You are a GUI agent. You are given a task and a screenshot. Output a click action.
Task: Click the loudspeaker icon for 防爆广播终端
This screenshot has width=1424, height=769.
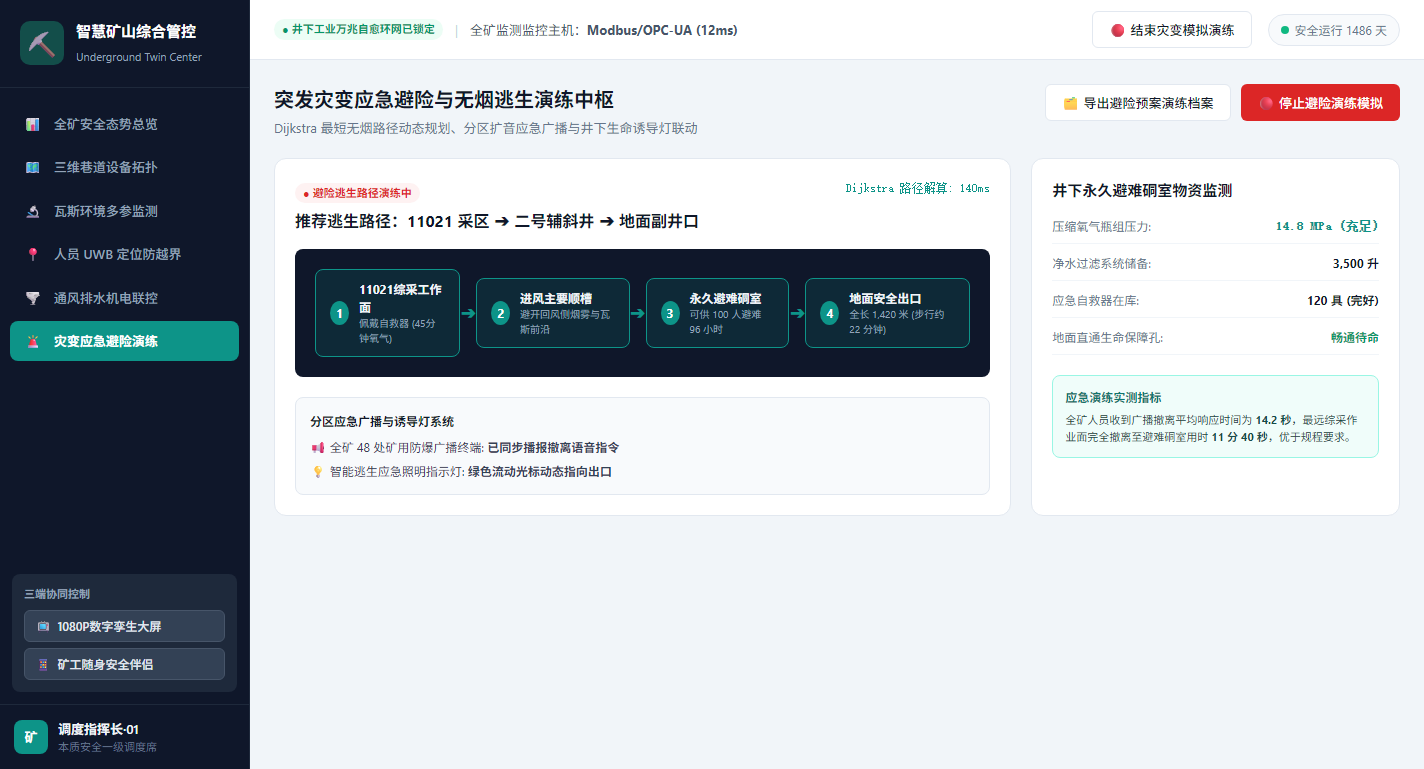coord(318,448)
